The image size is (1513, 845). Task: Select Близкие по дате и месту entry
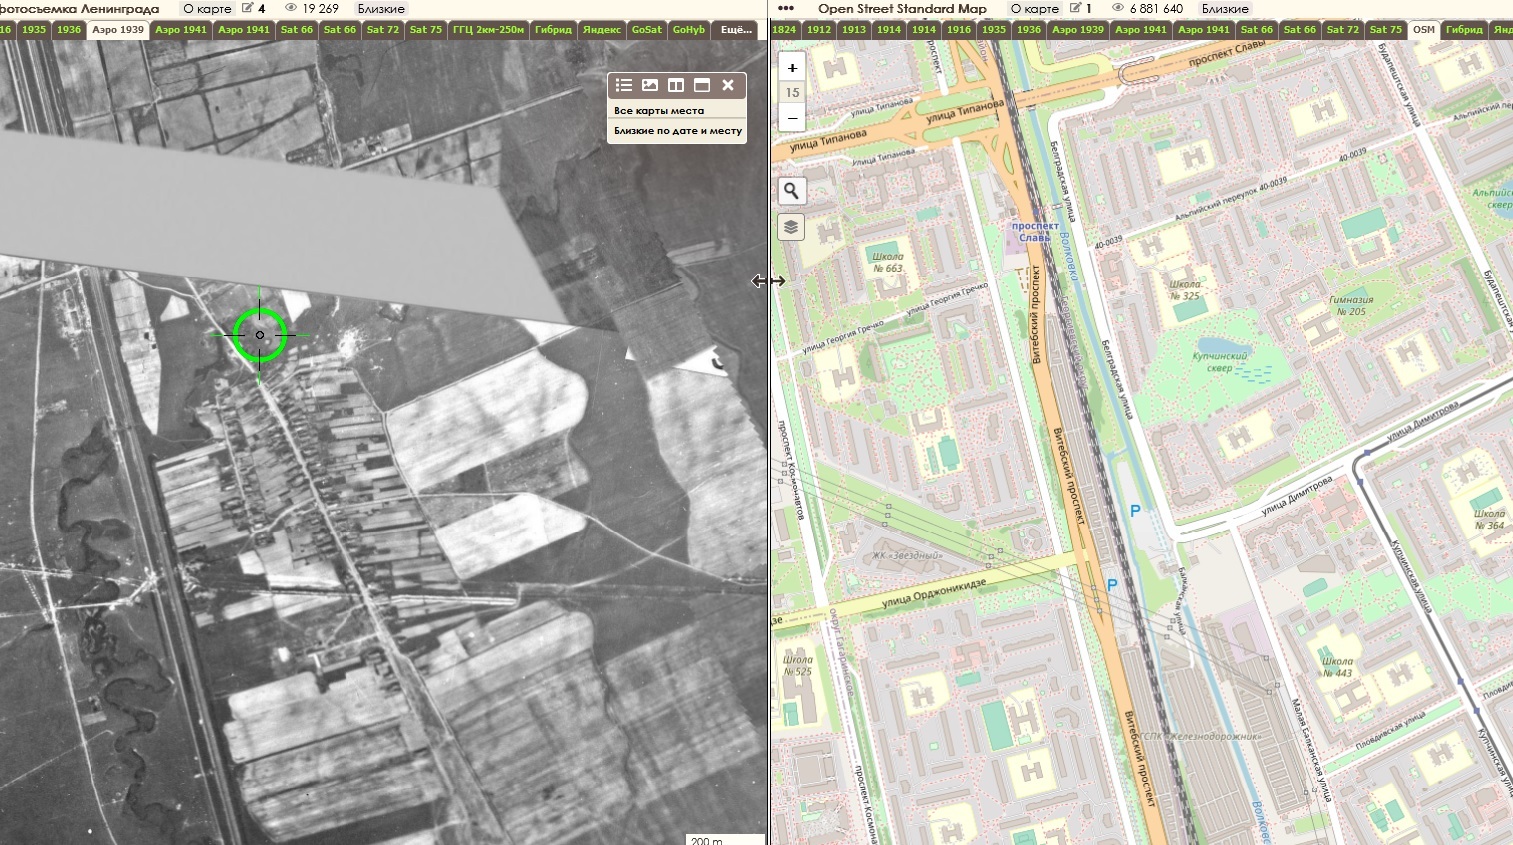677,130
